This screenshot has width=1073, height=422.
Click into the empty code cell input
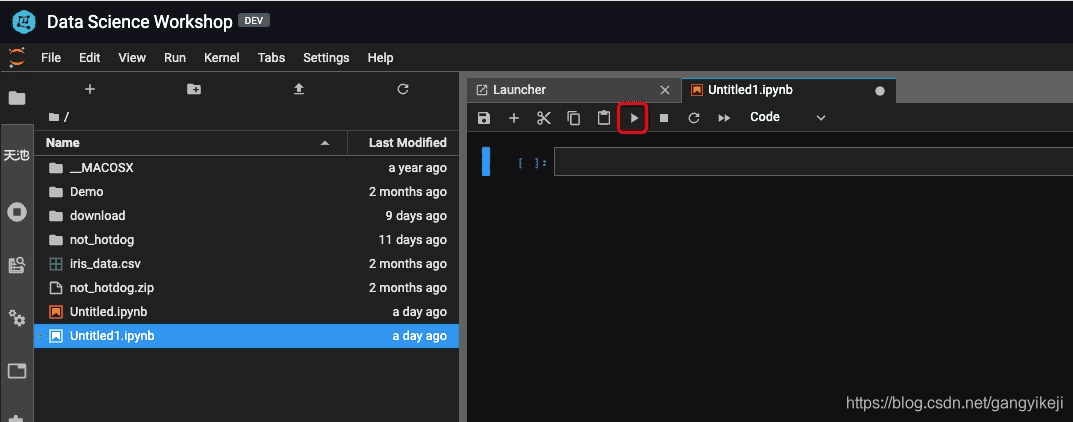point(813,161)
